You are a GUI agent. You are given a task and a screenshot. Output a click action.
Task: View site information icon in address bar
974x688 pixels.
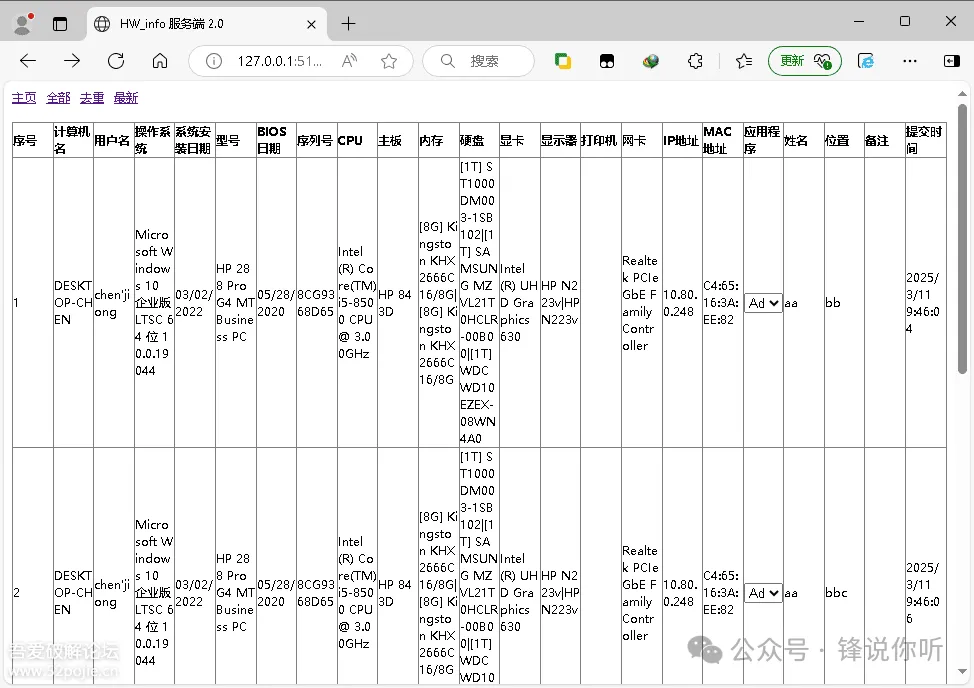[x=214, y=61]
